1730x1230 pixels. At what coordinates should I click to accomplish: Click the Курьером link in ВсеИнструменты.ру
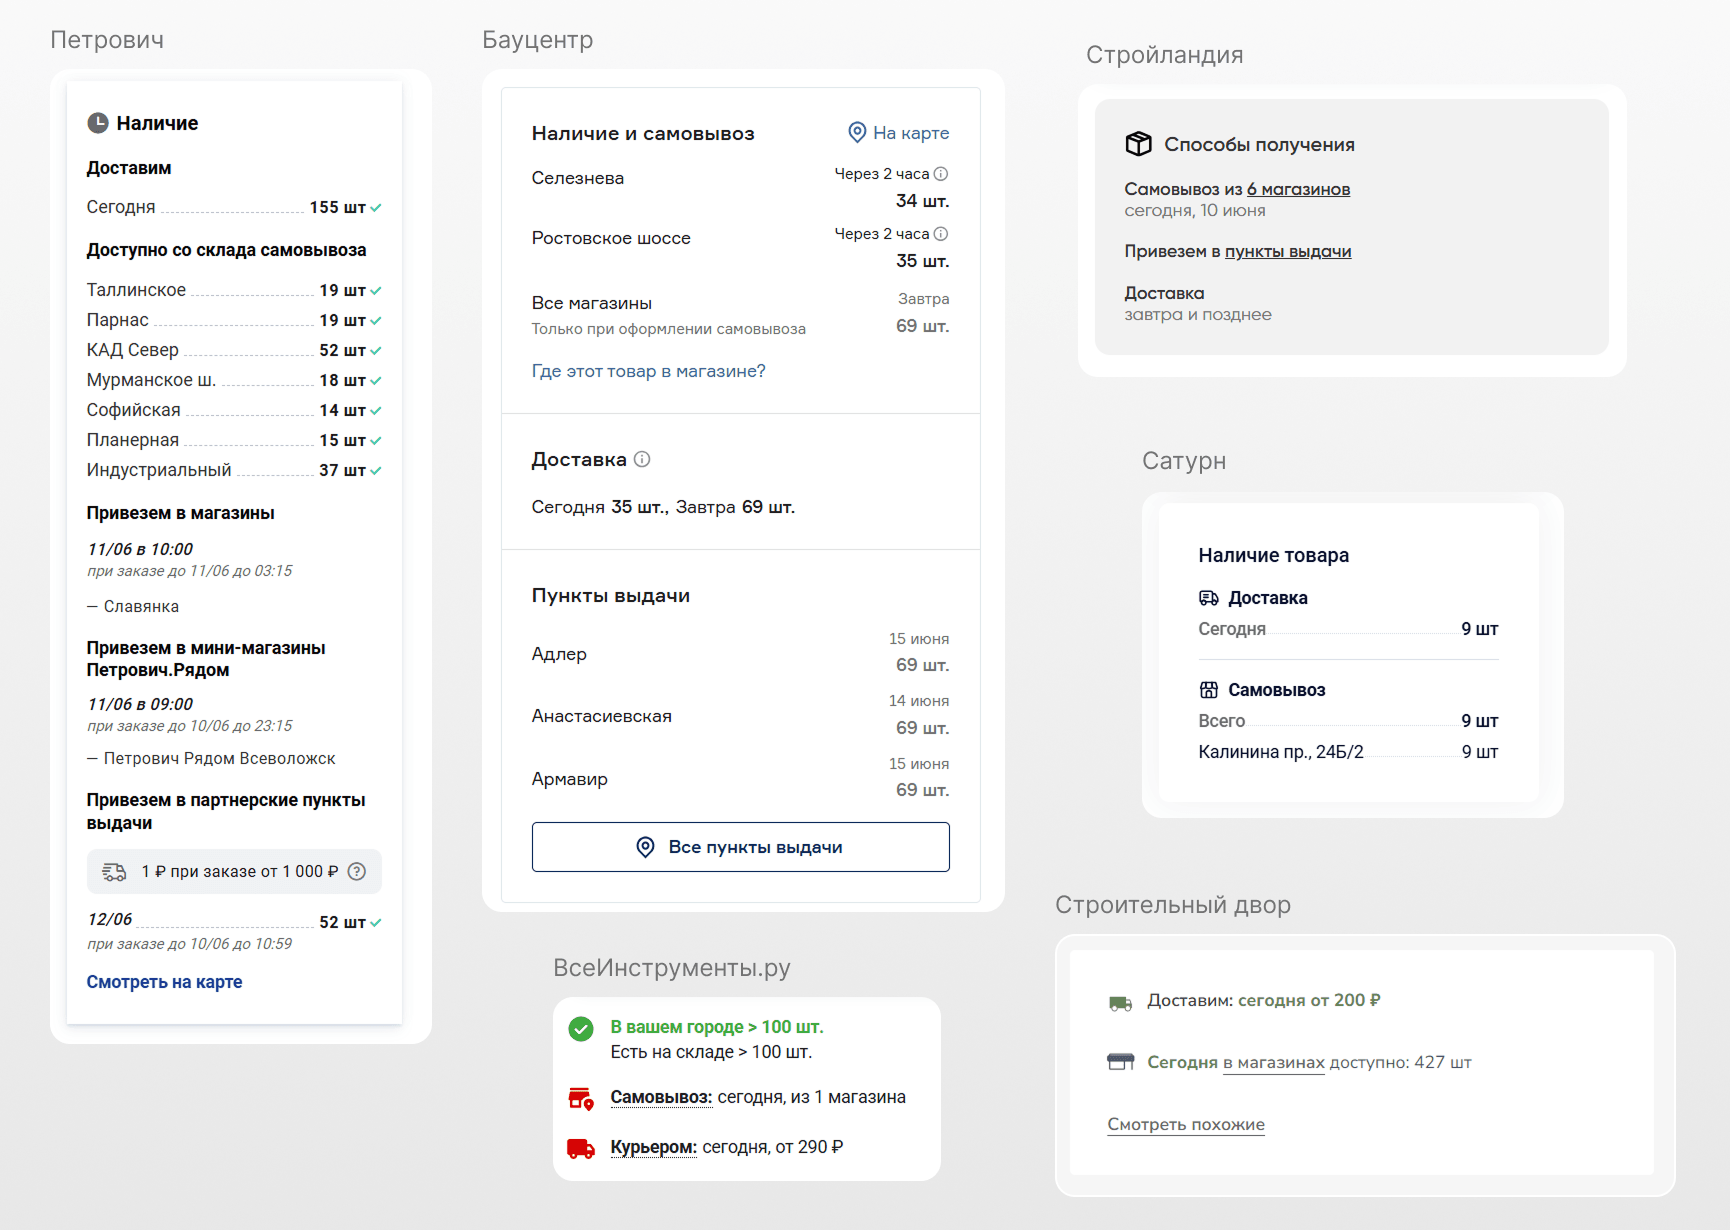coord(653,1147)
